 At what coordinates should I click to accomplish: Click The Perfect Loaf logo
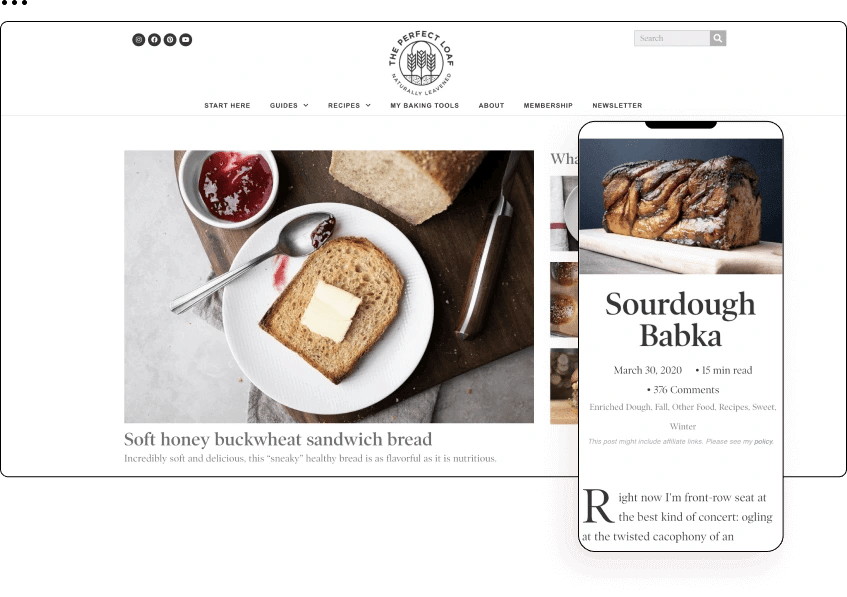[x=421, y=63]
